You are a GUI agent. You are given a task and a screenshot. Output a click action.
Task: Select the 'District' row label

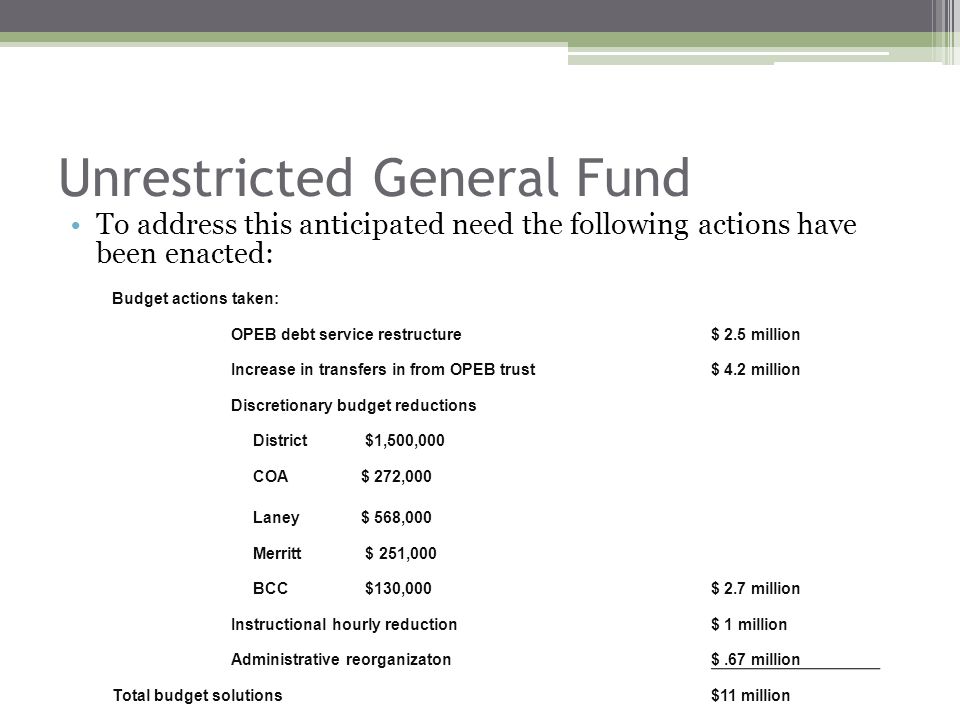tap(280, 440)
